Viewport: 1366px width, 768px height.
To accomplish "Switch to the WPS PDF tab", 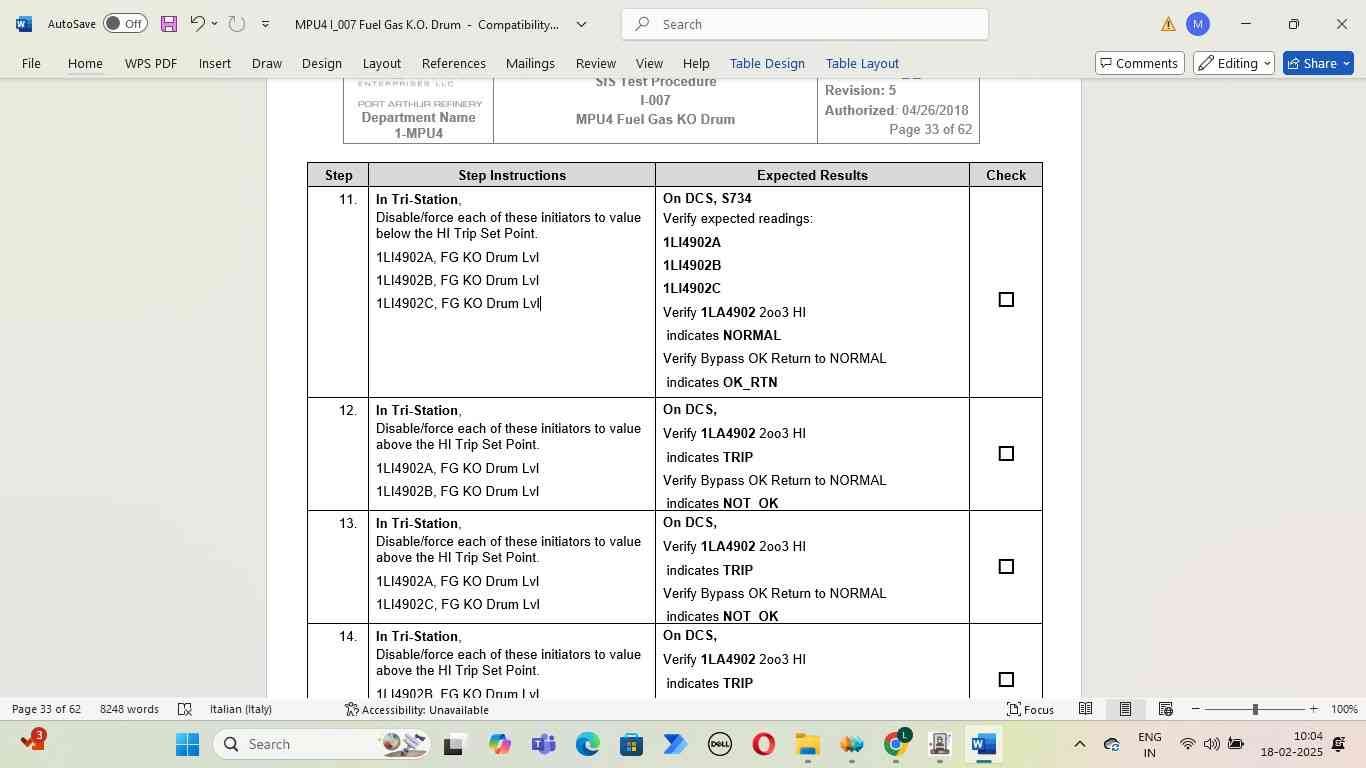I will (151, 63).
